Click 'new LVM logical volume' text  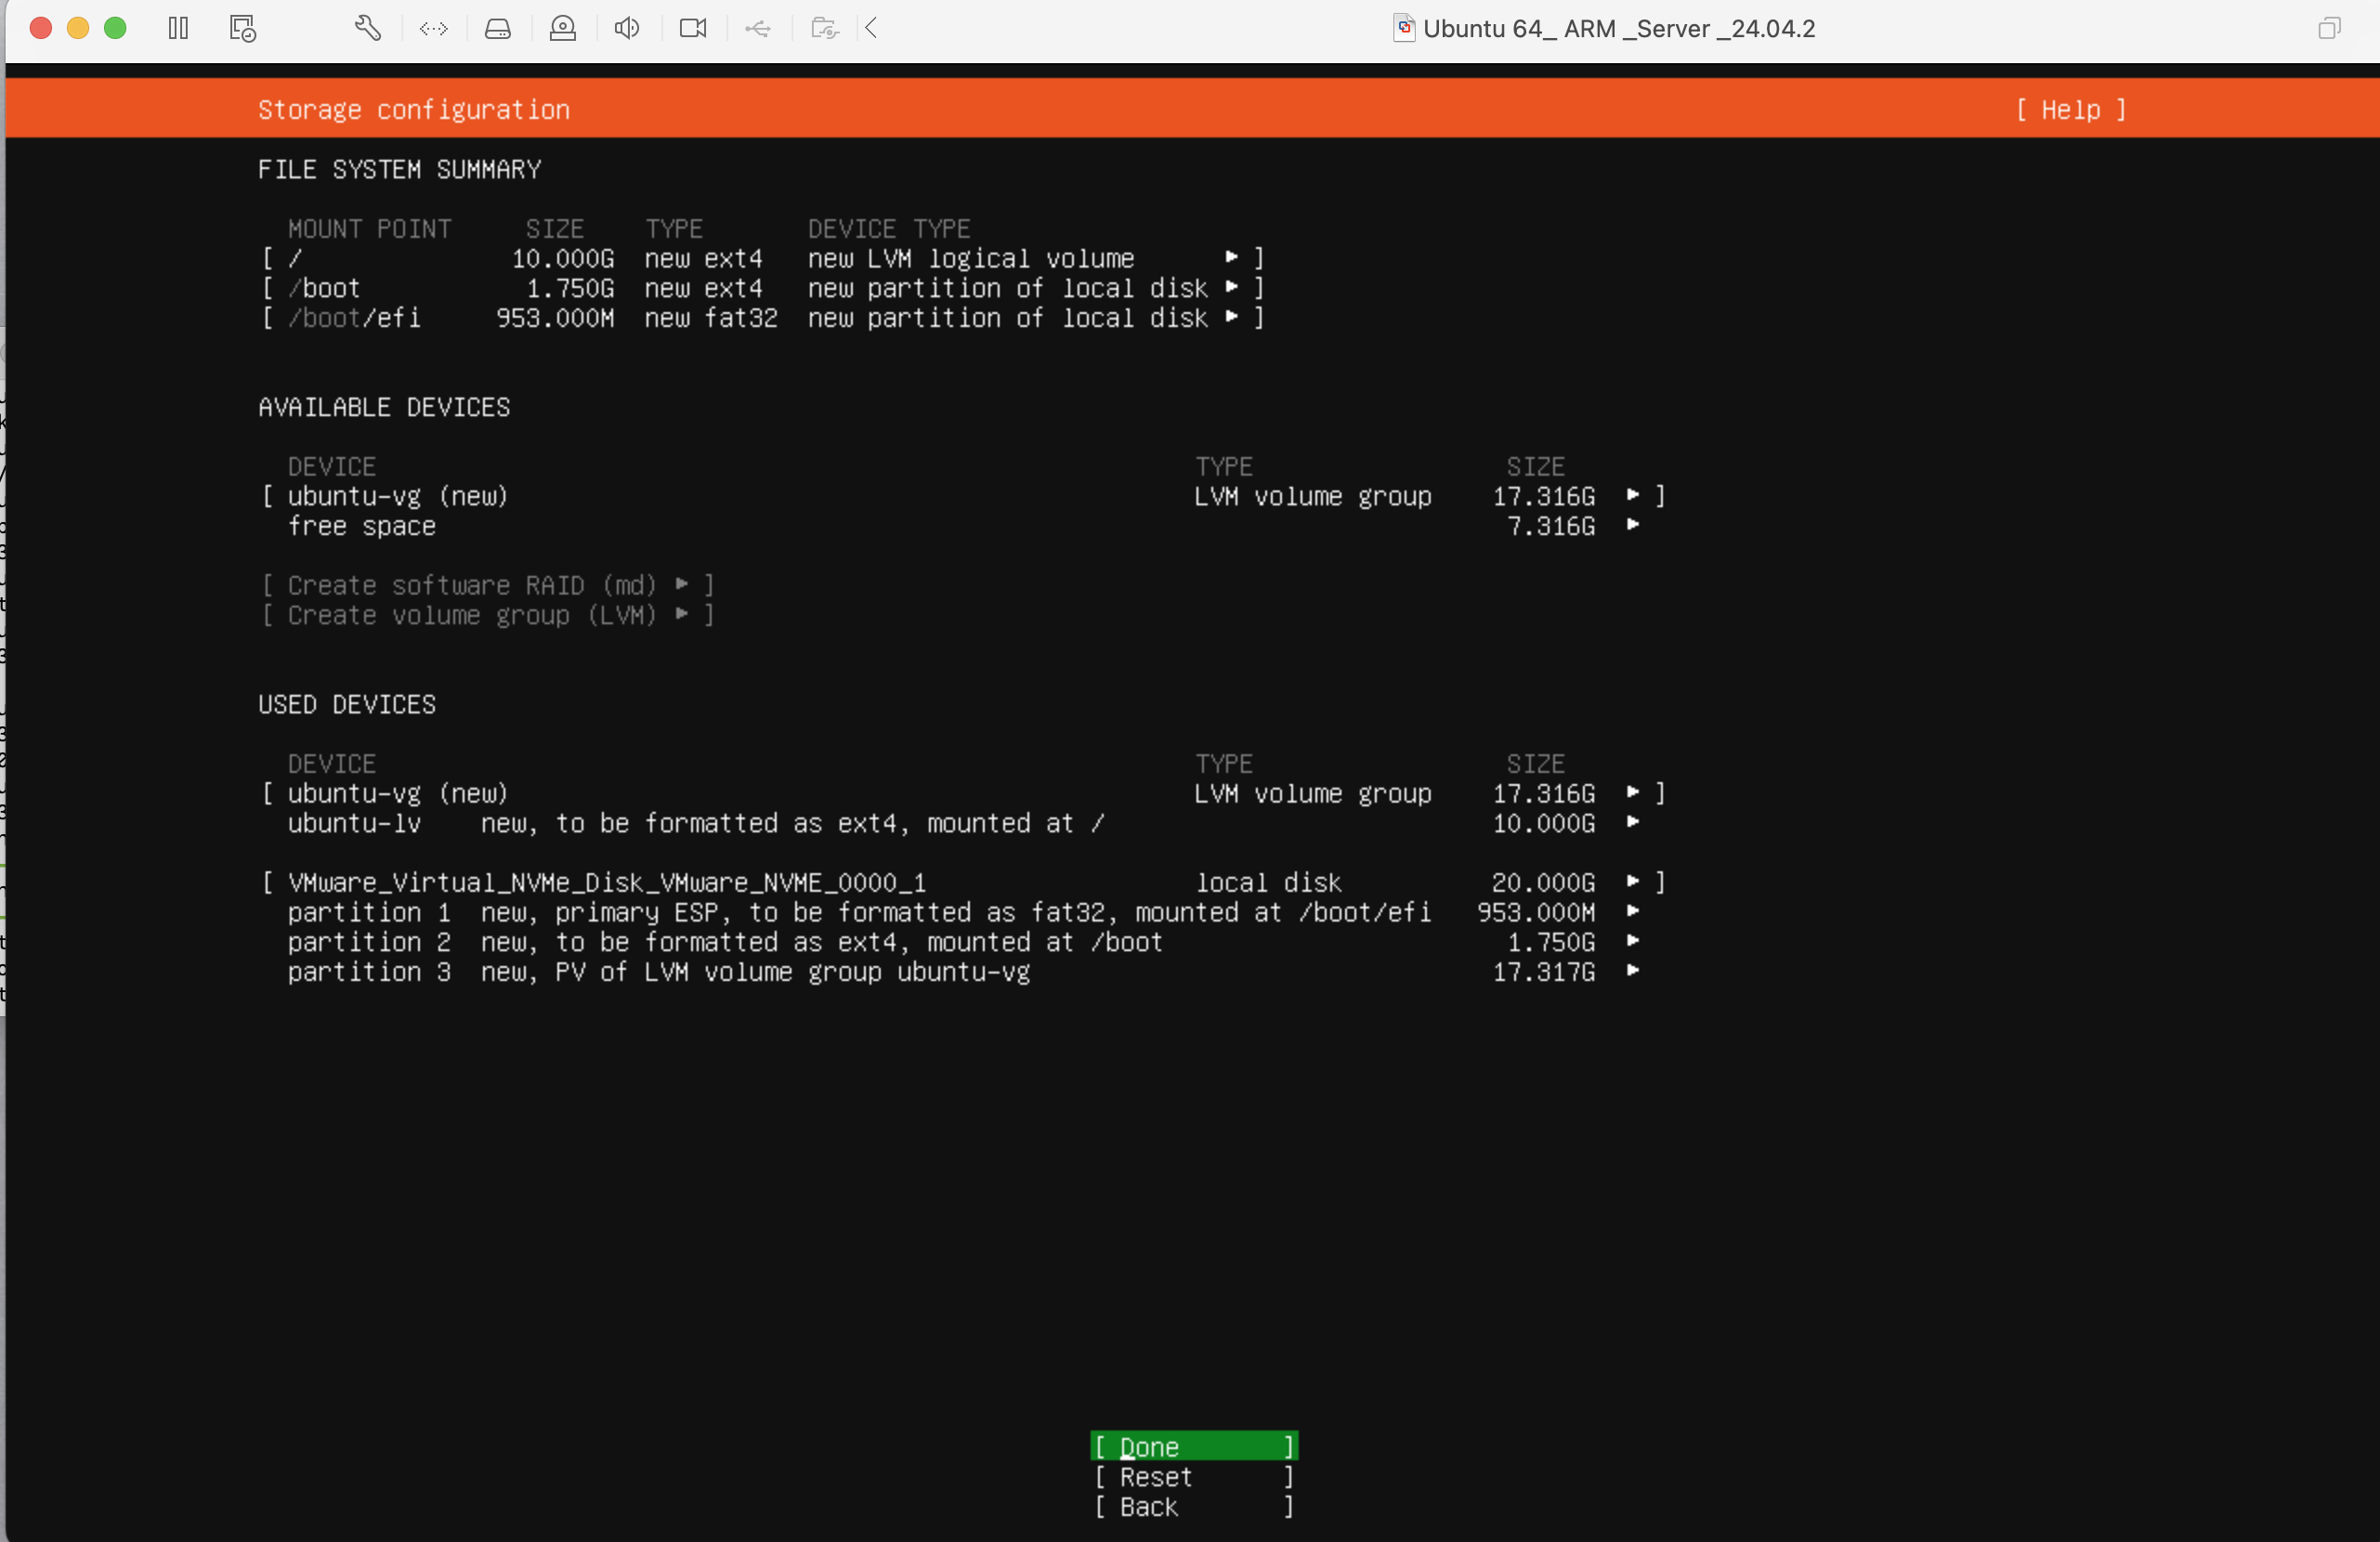[971, 258]
